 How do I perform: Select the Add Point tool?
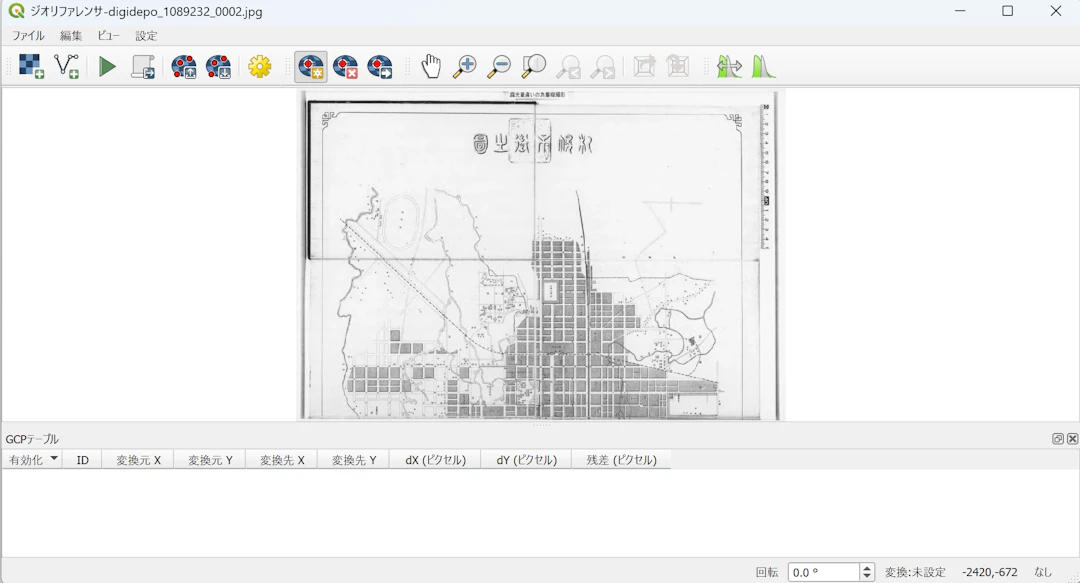311,66
